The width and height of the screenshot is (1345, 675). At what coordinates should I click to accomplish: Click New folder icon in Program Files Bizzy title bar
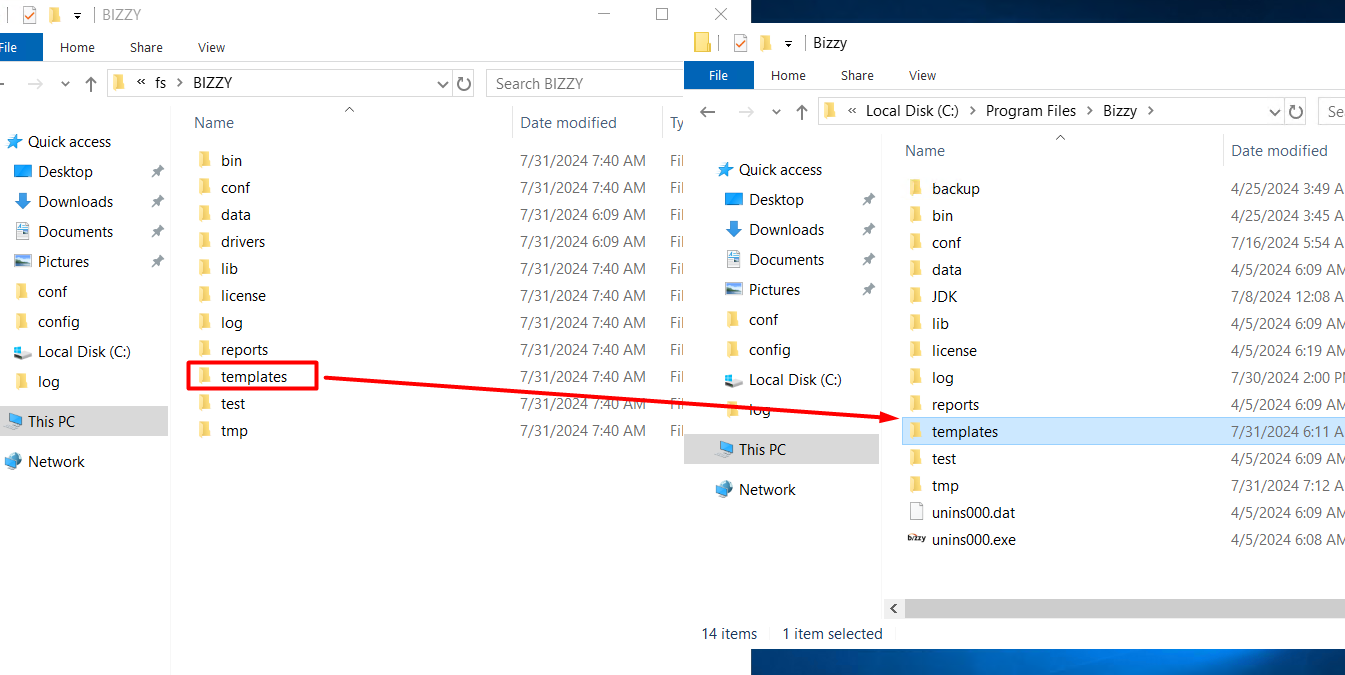point(766,43)
